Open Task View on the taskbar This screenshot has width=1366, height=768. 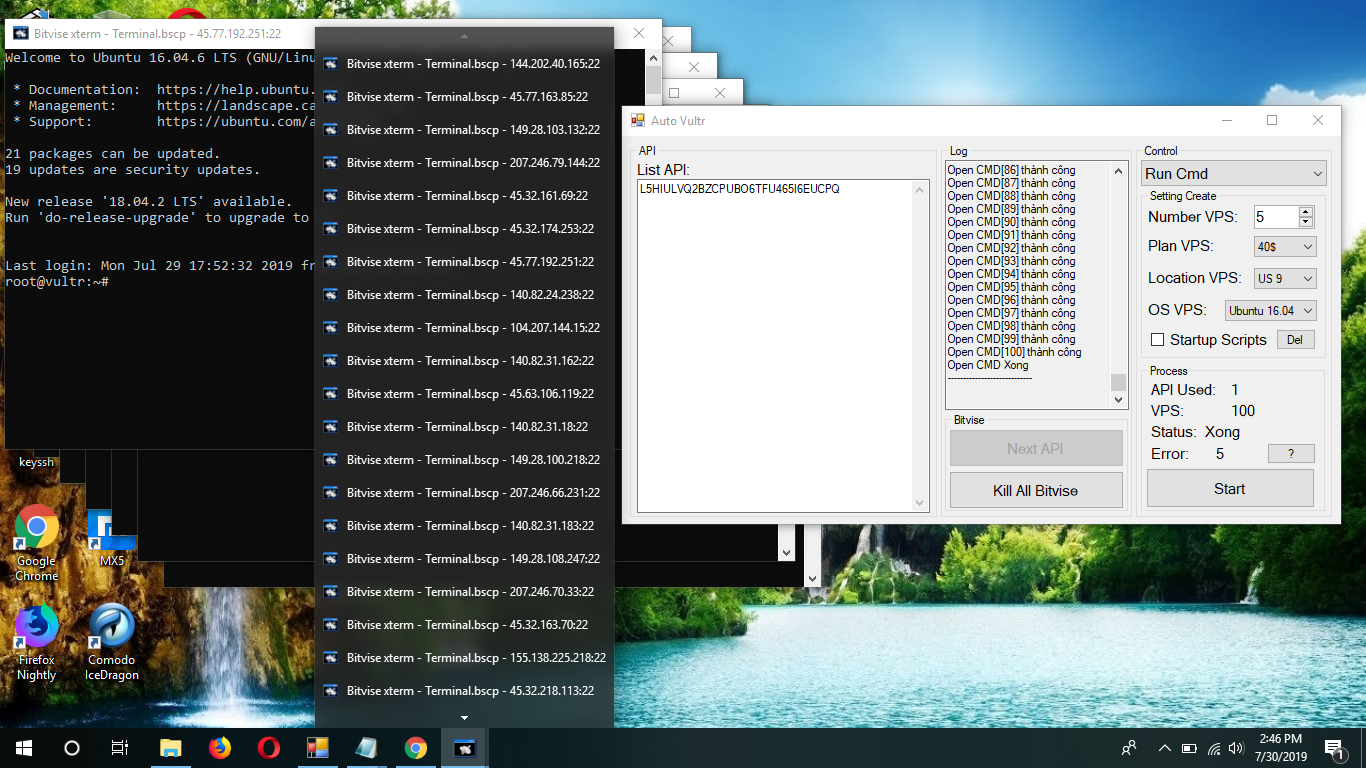120,748
